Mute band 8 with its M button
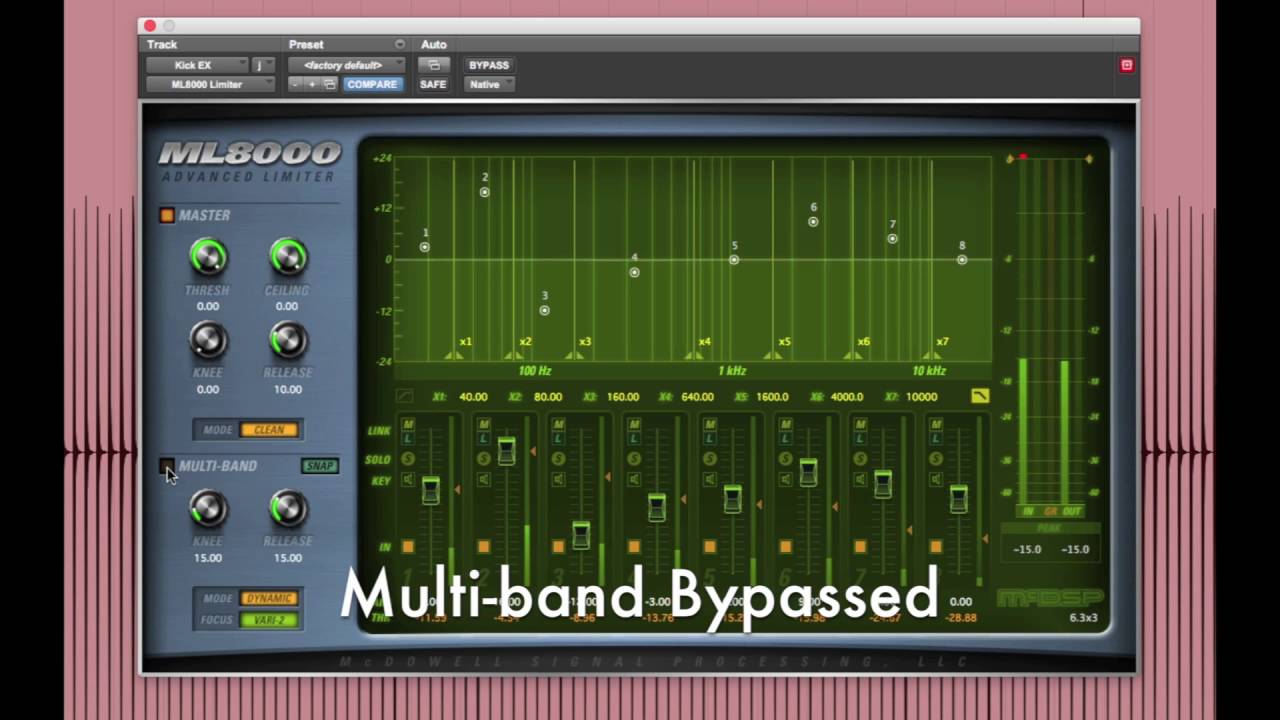 point(936,425)
